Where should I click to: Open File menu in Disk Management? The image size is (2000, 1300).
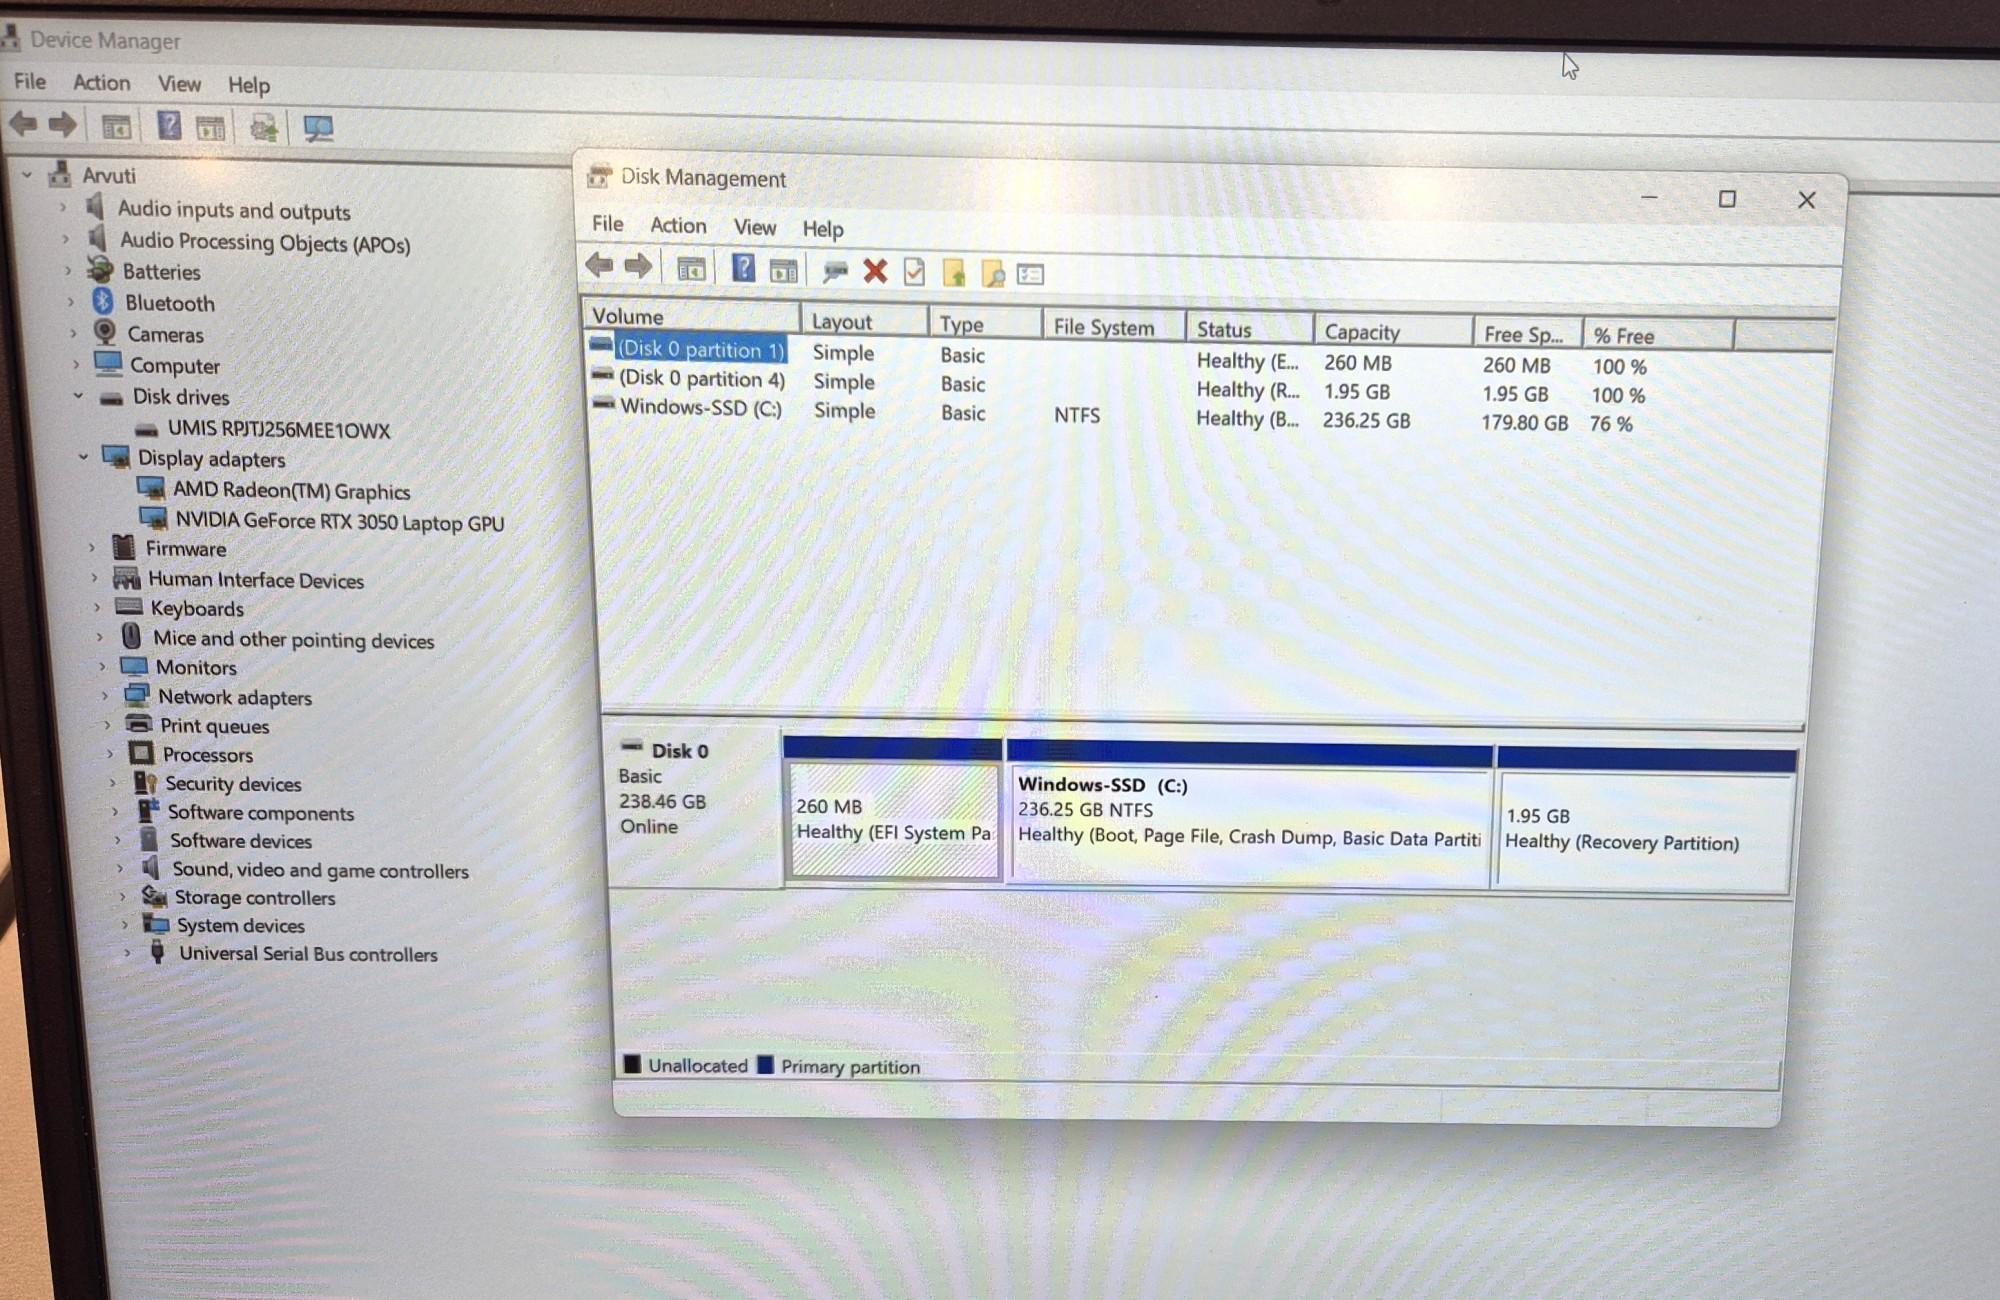click(607, 223)
